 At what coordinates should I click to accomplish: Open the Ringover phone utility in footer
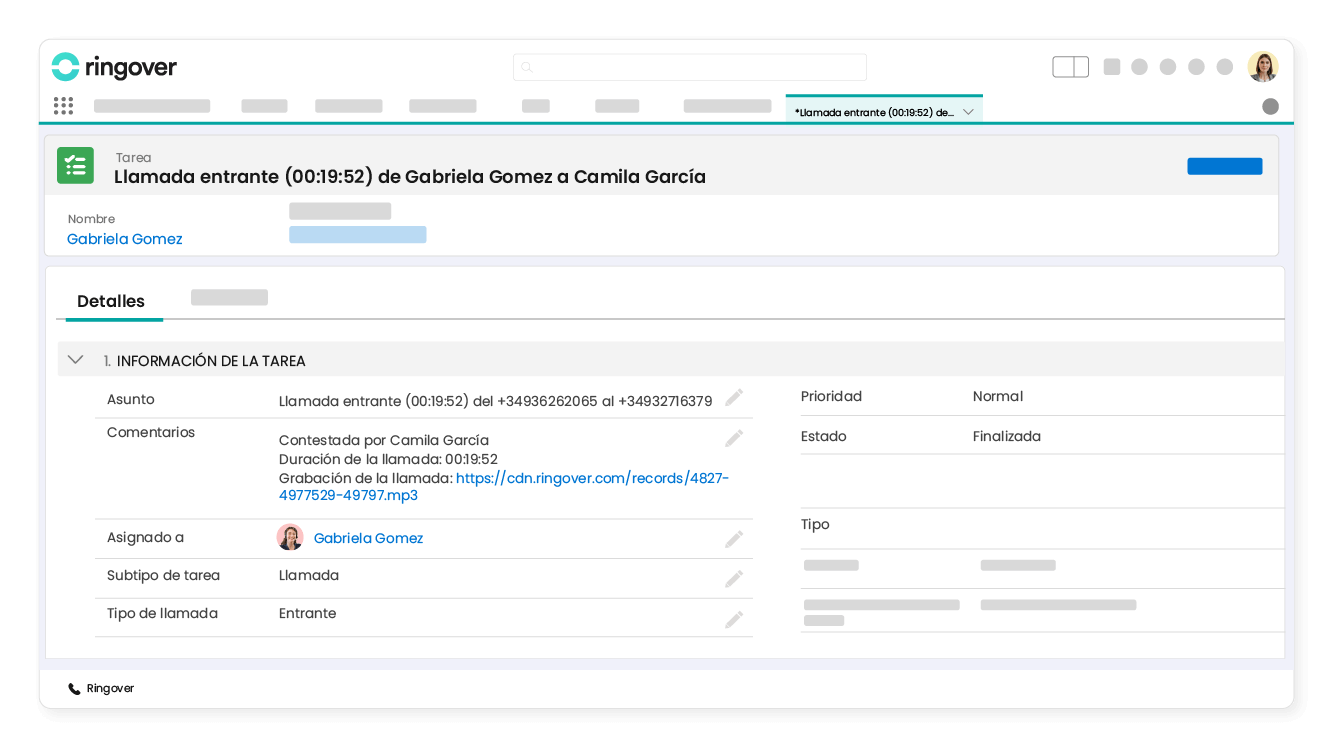(101, 689)
